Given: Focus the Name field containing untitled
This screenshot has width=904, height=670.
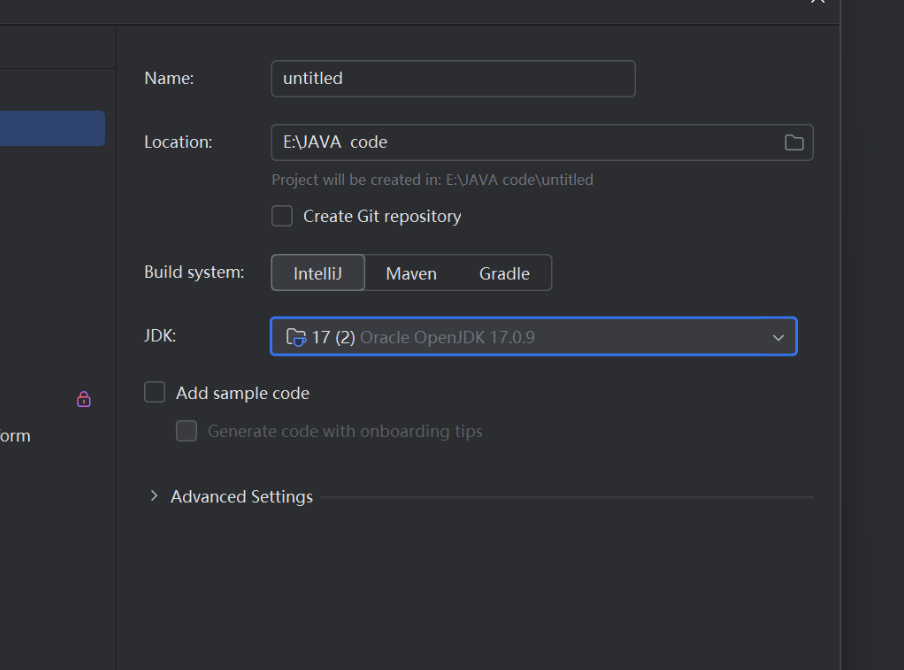Looking at the screenshot, I should coord(453,78).
